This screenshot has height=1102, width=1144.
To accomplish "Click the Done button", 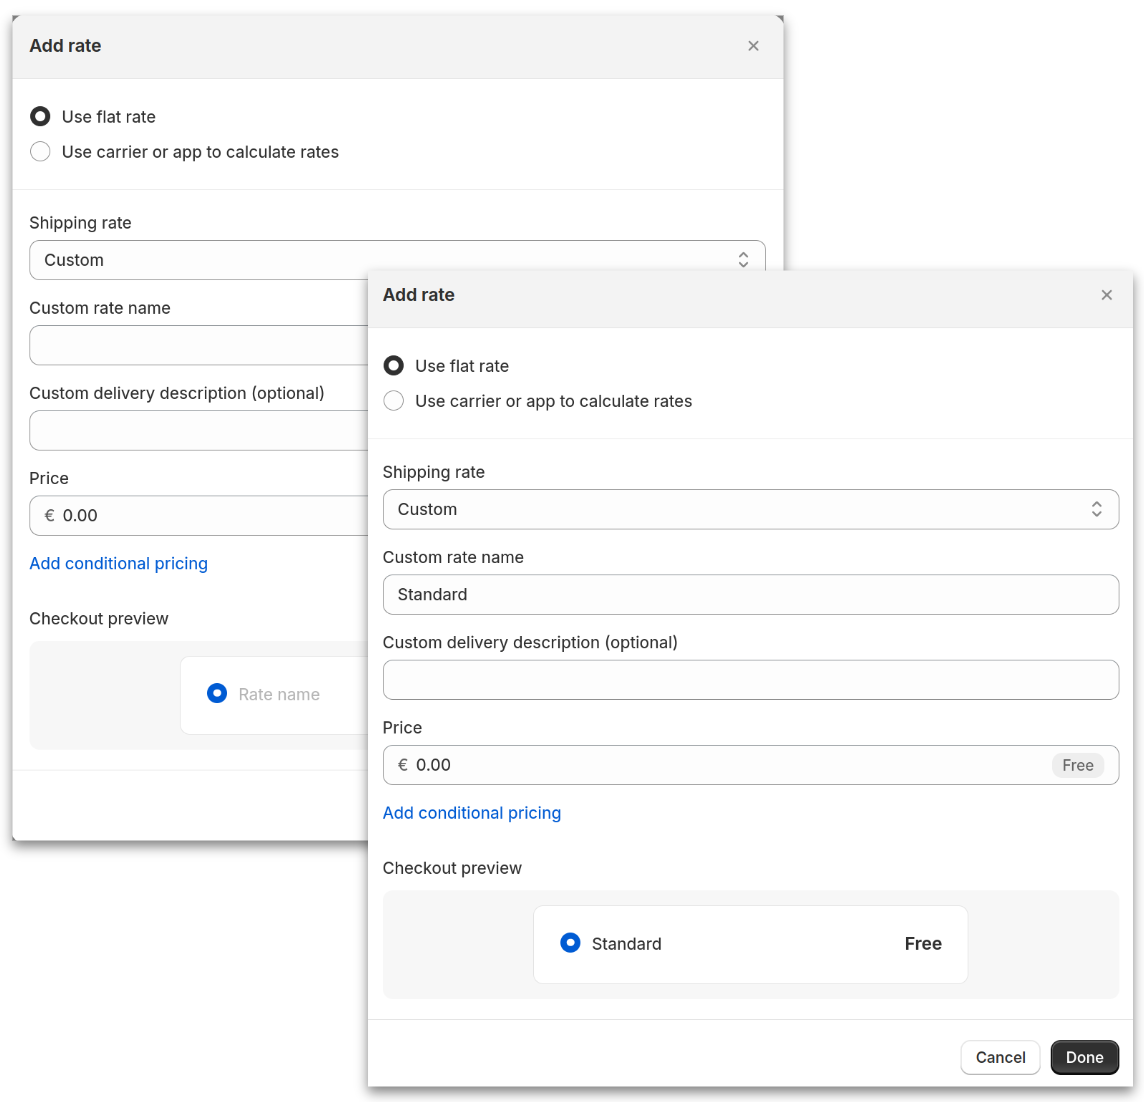I will pyautogui.click(x=1084, y=1057).
